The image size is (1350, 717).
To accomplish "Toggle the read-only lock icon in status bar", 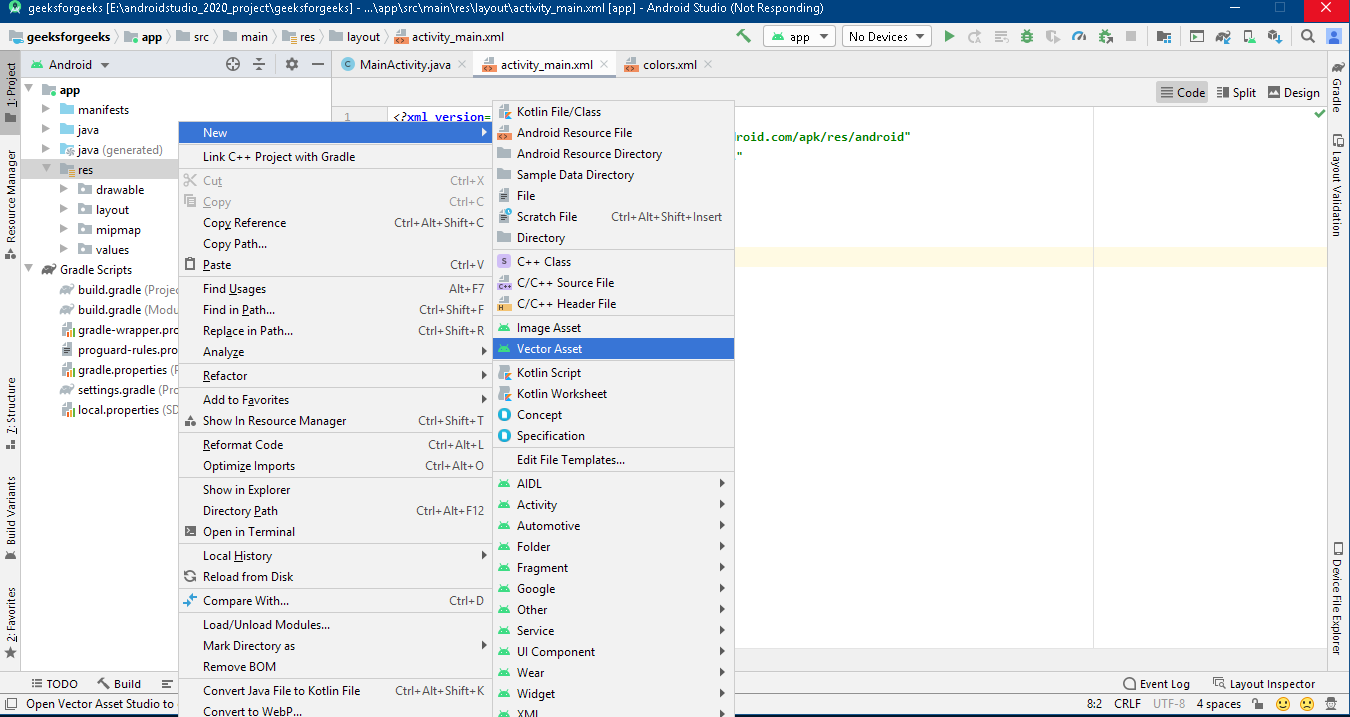I will pyautogui.click(x=1258, y=704).
